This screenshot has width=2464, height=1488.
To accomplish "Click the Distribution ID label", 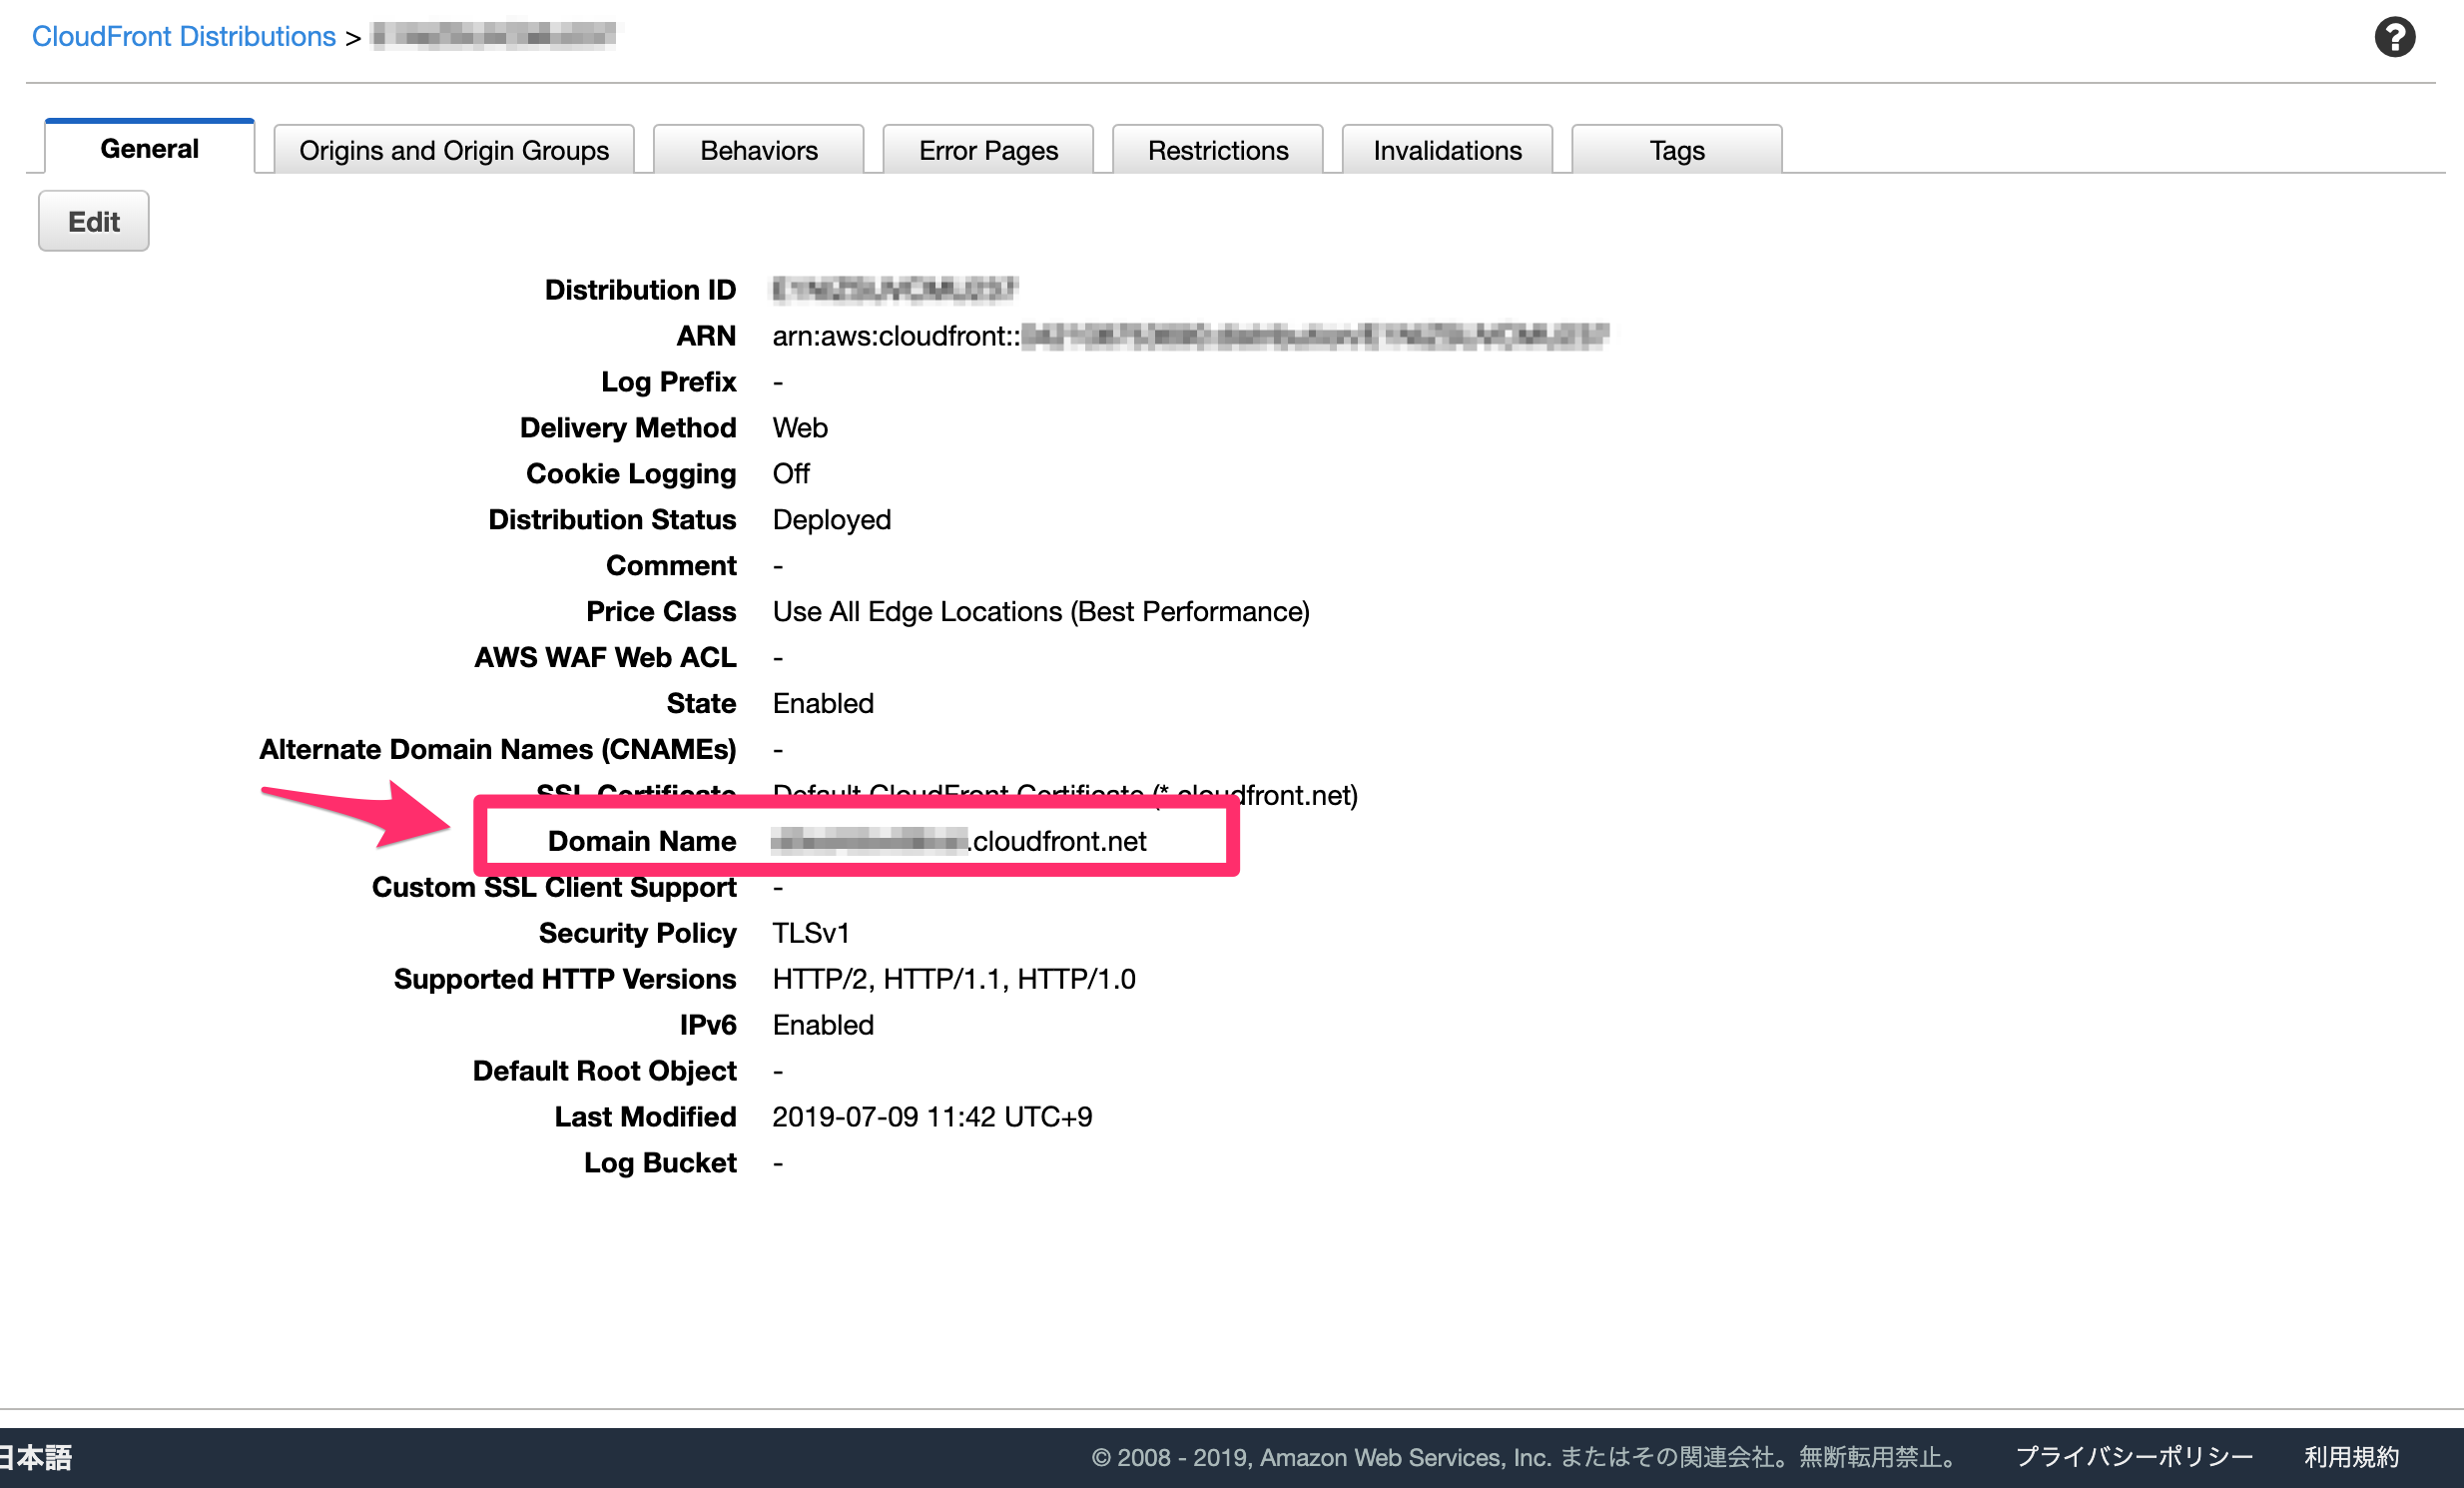I will point(640,289).
